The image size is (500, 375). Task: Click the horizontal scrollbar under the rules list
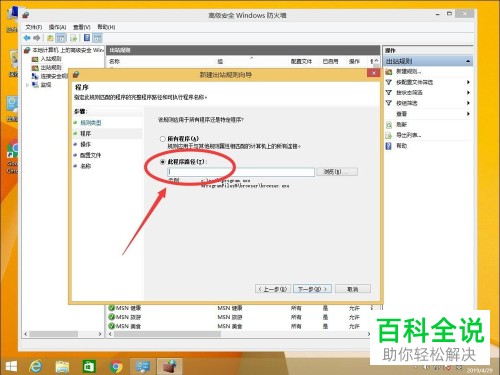click(x=167, y=334)
